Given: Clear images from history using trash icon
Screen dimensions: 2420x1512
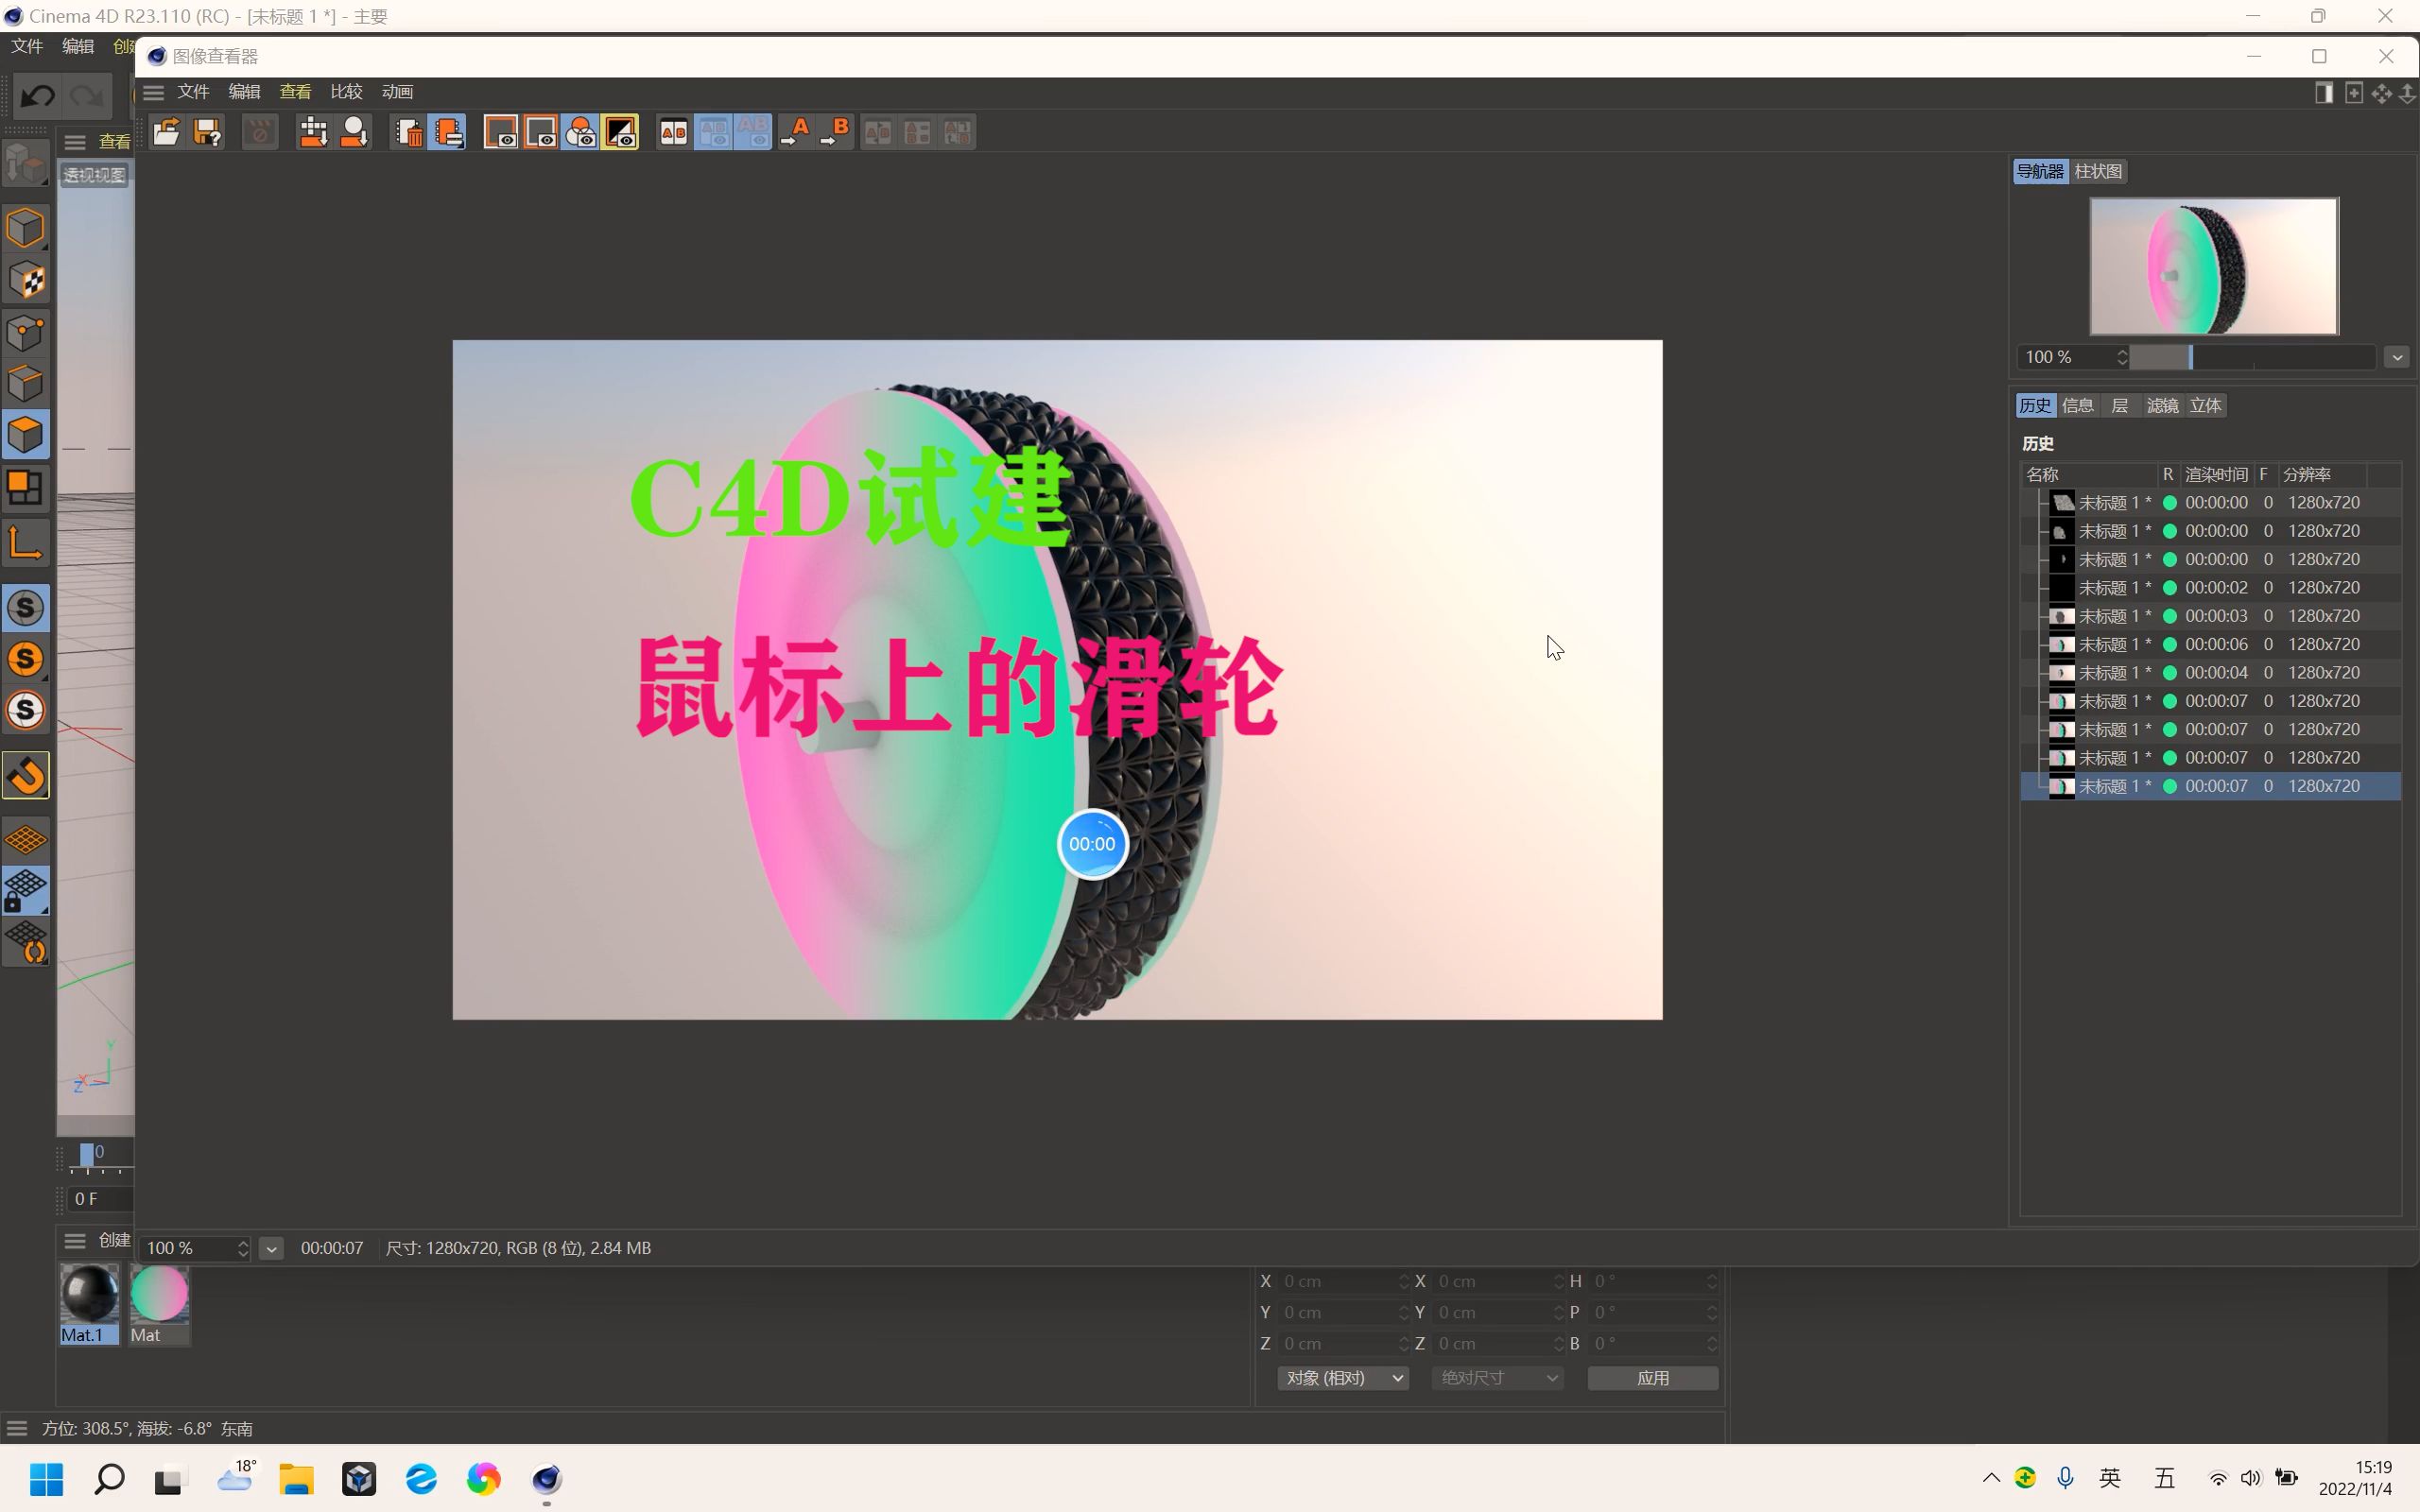Looking at the screenshot, I should tap(408, 131).
